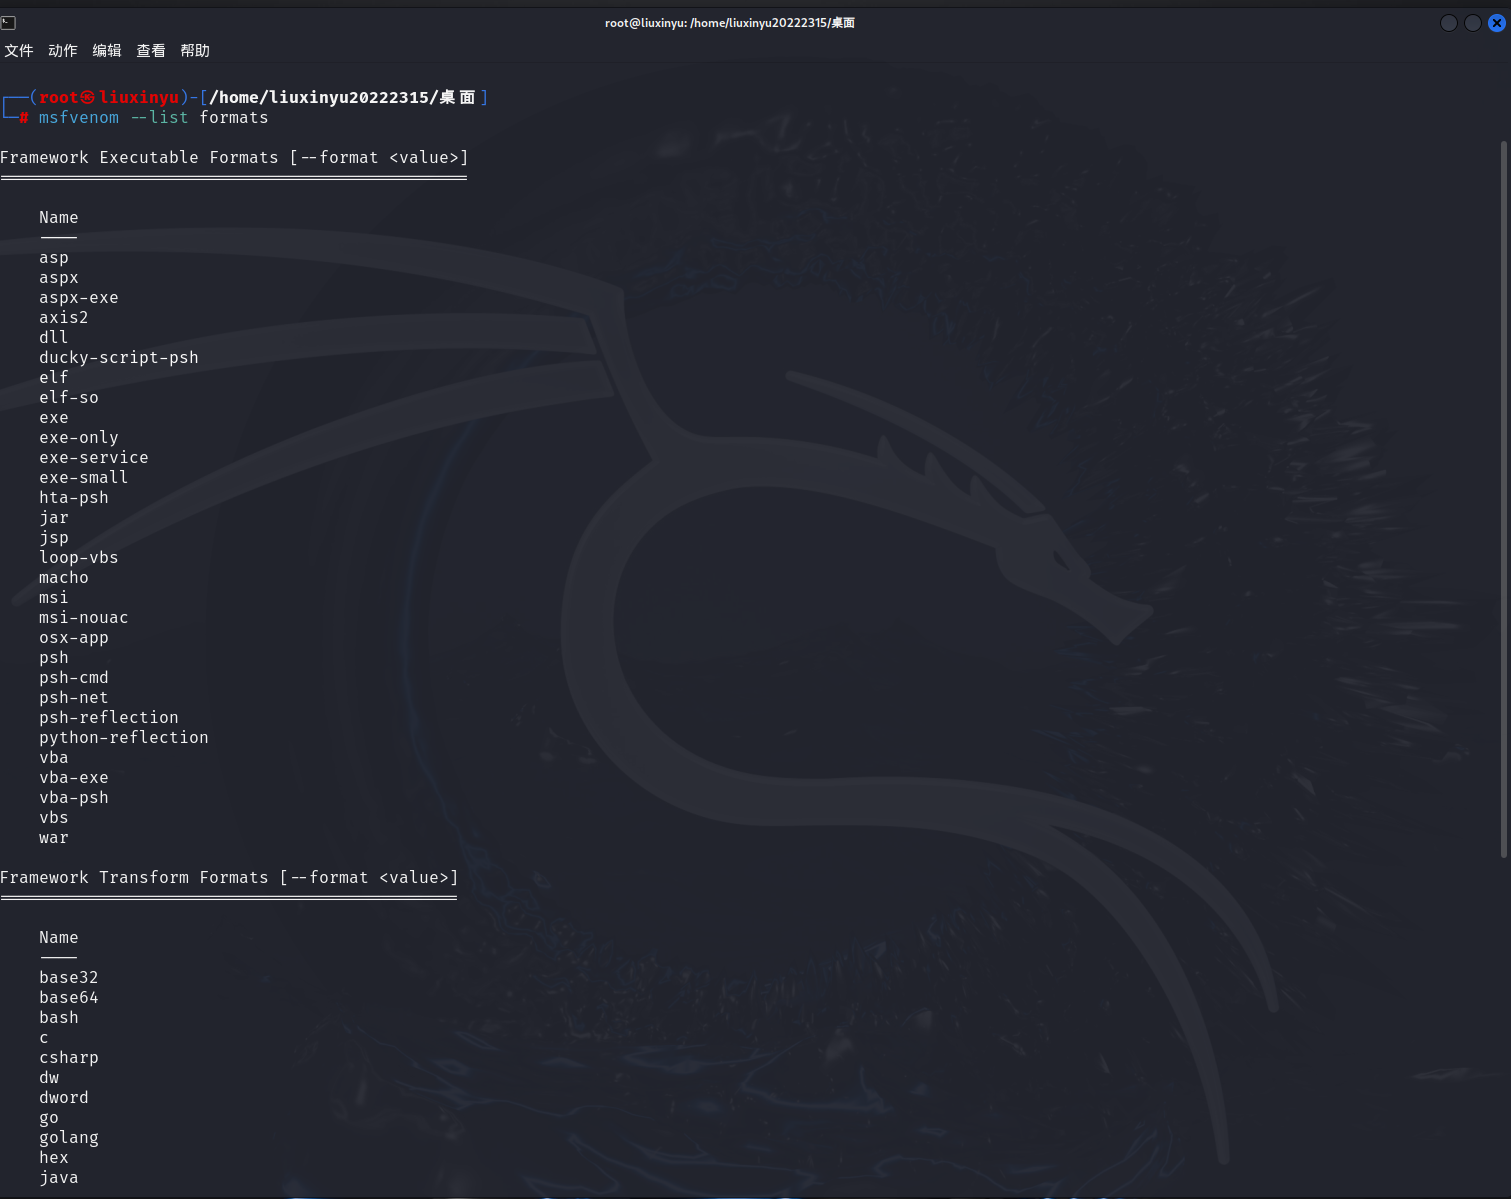Click the 'loop-vbs' format entry
The height and width of the screenshot is (1199, 1511).
tap(79, 558)
